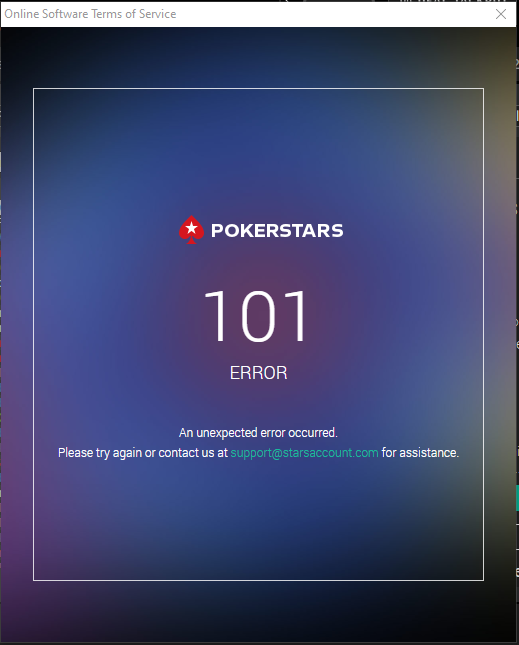
Task: Click the green strip at the window's right edge
Action: 517,498
